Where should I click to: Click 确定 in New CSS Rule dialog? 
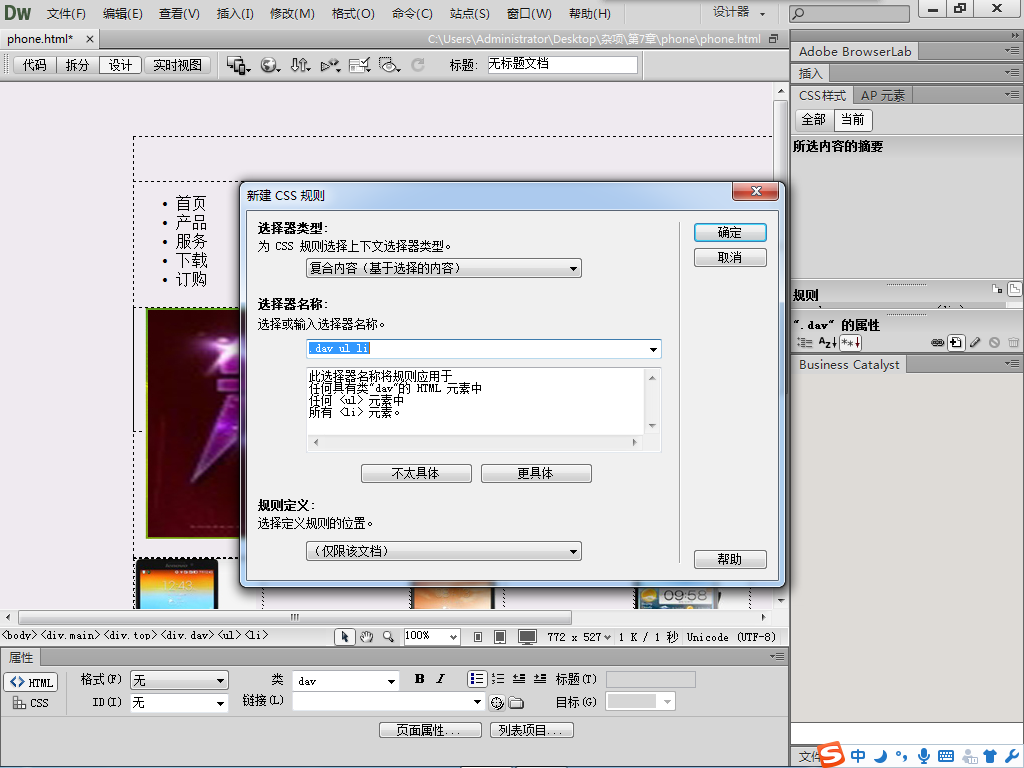(730, 232)
